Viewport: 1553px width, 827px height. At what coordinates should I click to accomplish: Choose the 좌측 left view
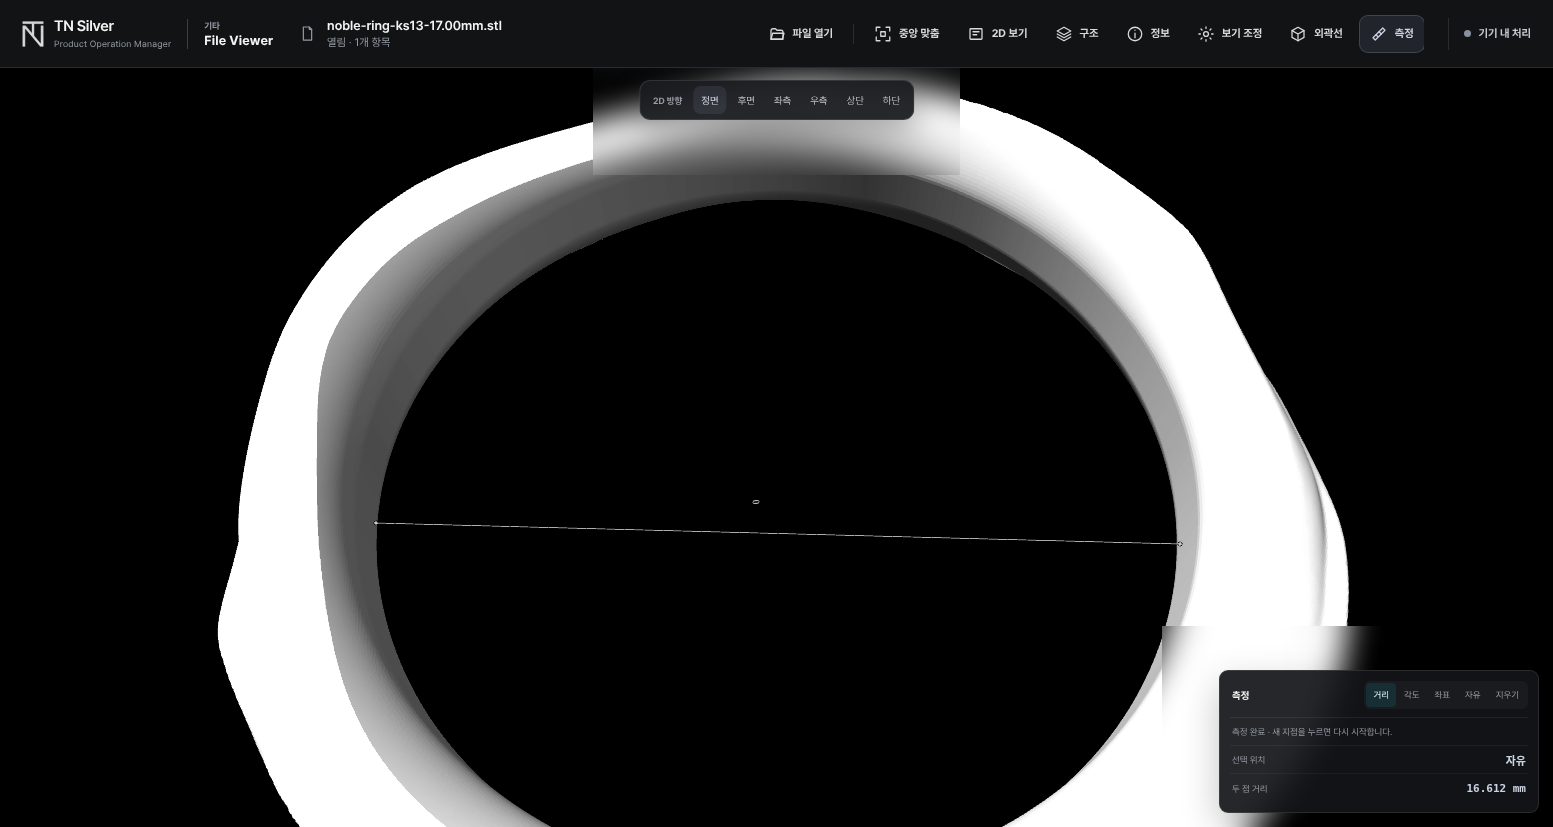(x=782, y=100)
